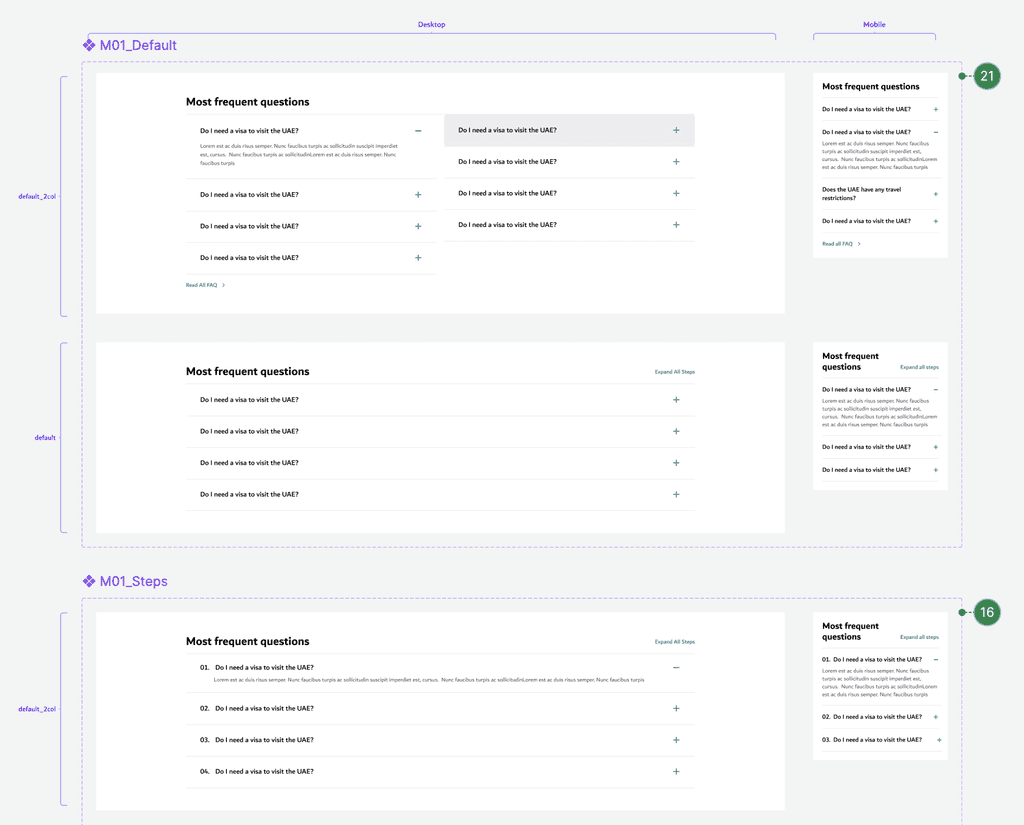Click 'Expand All Steps' in the desktop default layout
The width and height of the screenshot is (1024, 825).
point(675,372)
